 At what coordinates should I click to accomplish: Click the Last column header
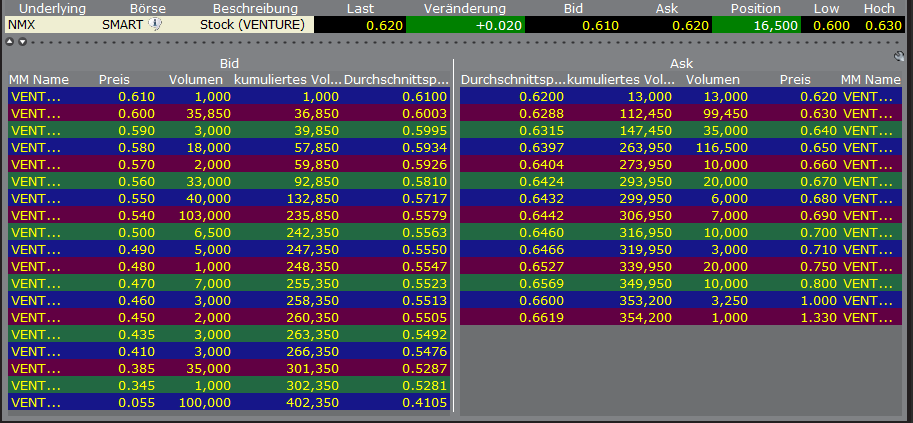coord(360,9)
